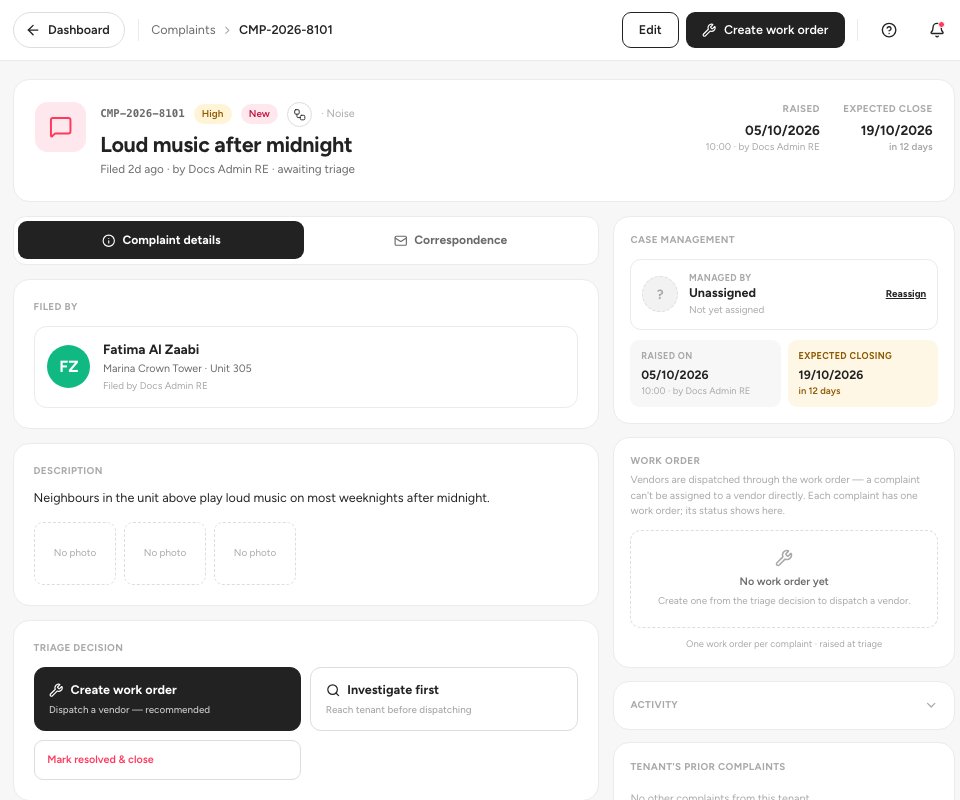Click the first No photo placeholder
The image size is (960, 800).
coord(75,553)
